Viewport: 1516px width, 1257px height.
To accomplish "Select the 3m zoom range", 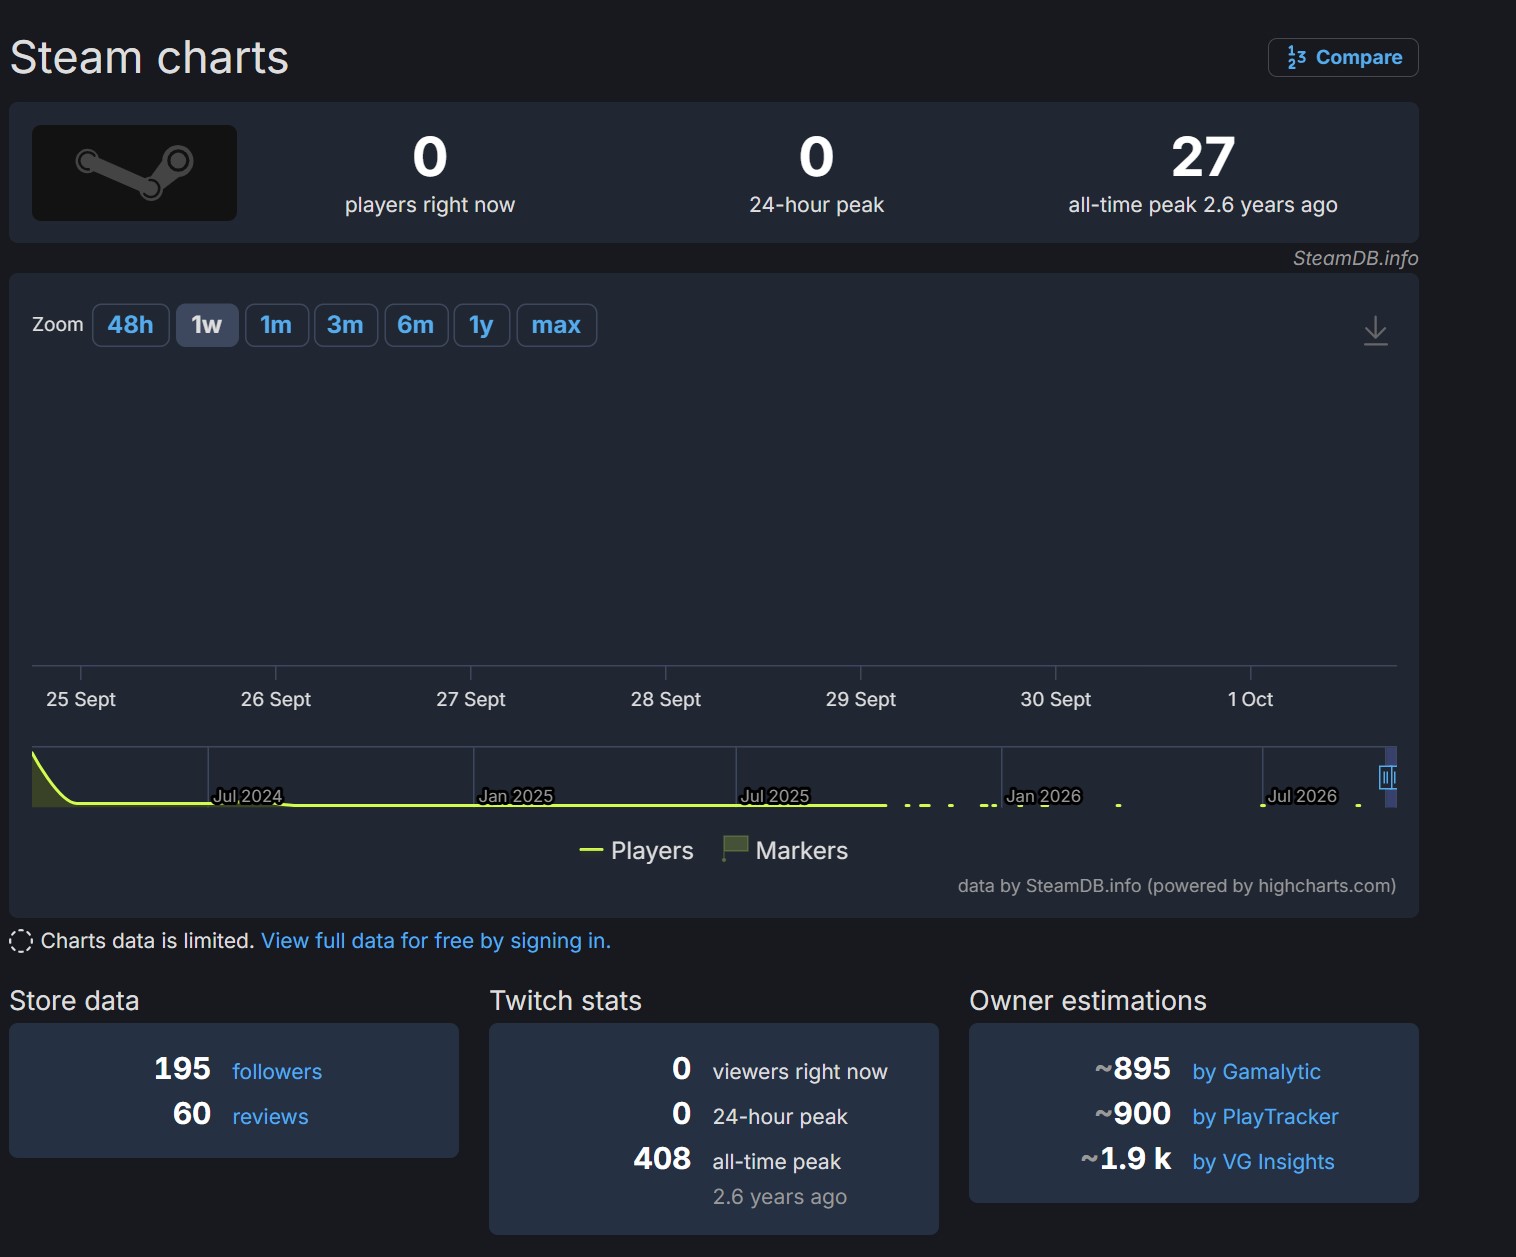I will (x=346, y=325).
